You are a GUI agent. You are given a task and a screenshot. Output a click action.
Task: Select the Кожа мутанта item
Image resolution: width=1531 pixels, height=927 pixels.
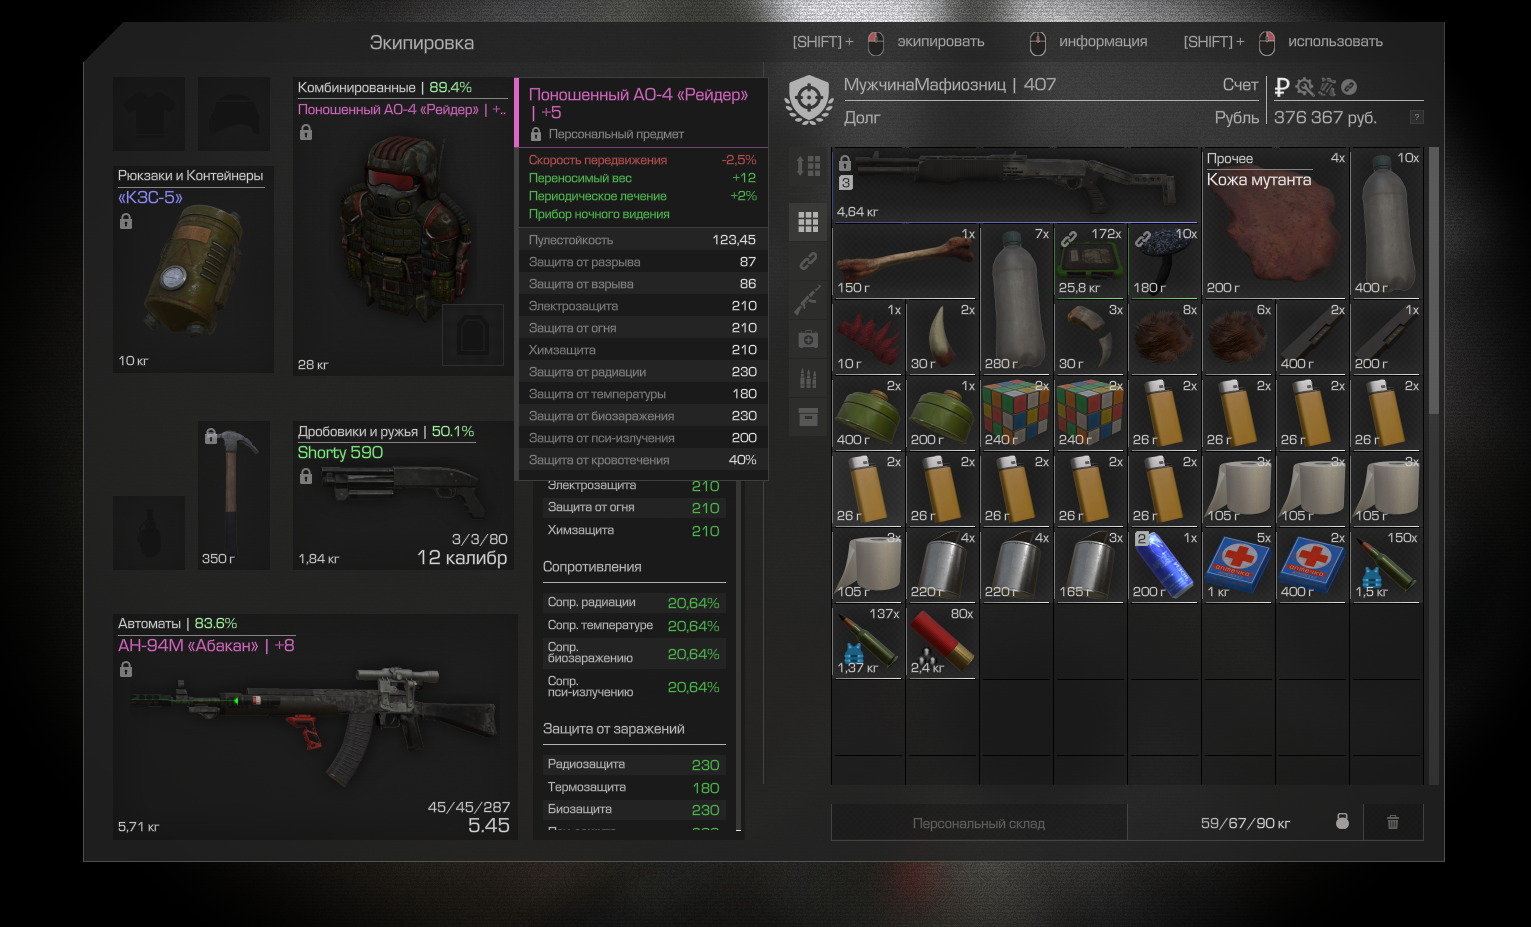1274,223
